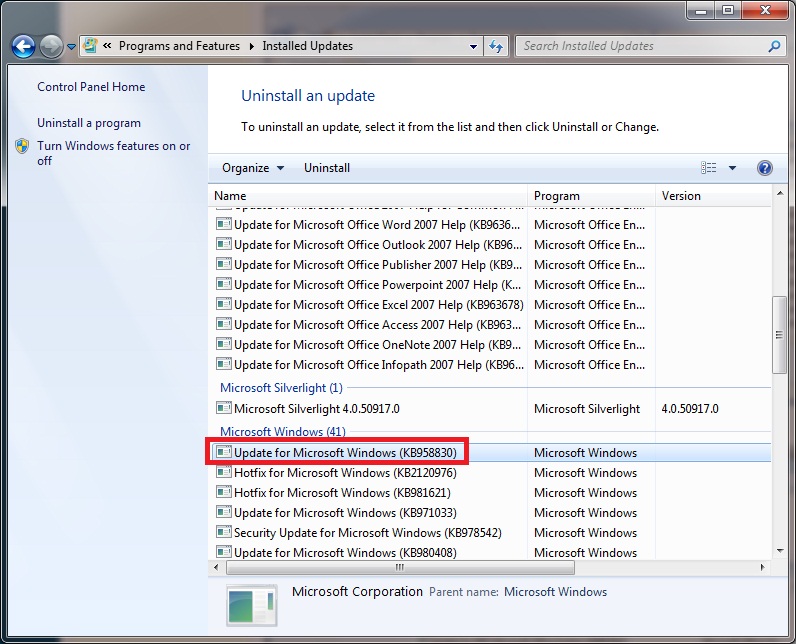Click the horizontal scrollbar right arrow
Viewport: 796px width, 644px height.
(762, 567)
